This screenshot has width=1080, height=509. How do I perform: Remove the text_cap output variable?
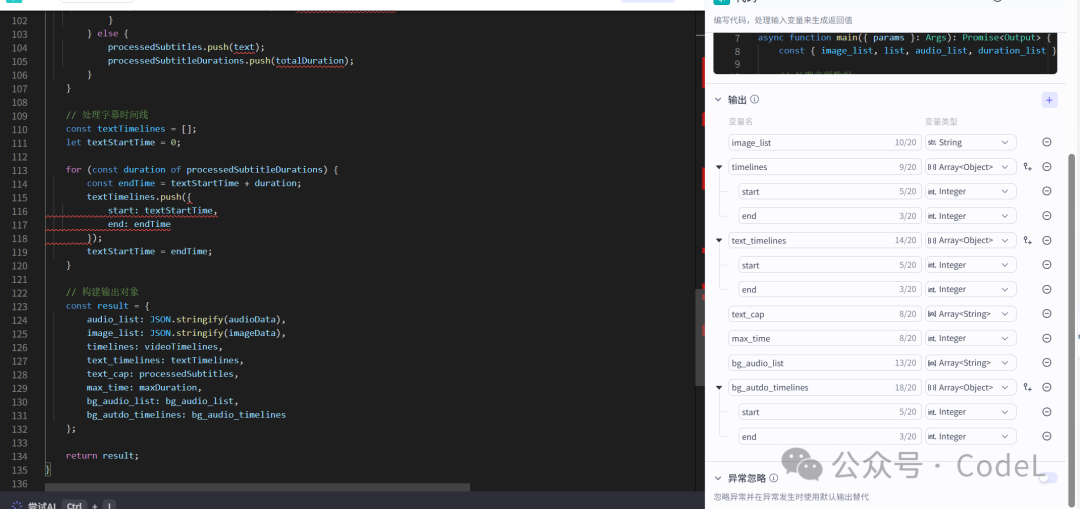(1046, 314)
